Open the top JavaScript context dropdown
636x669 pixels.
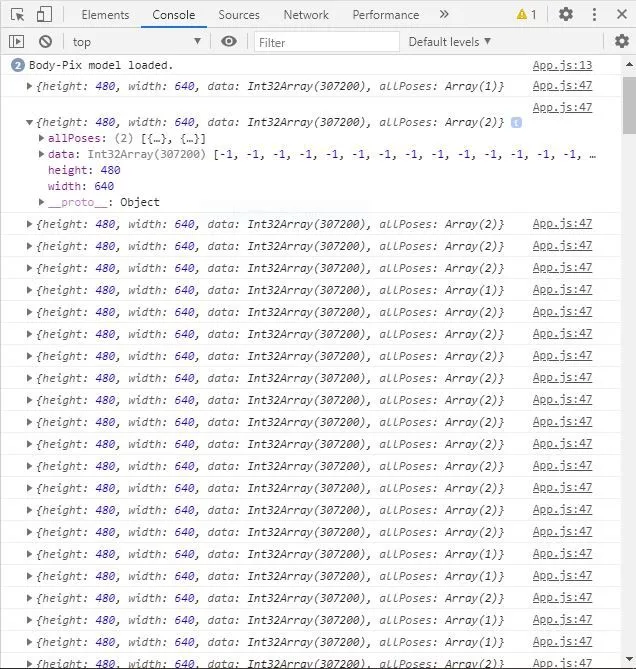coord(136,42)
